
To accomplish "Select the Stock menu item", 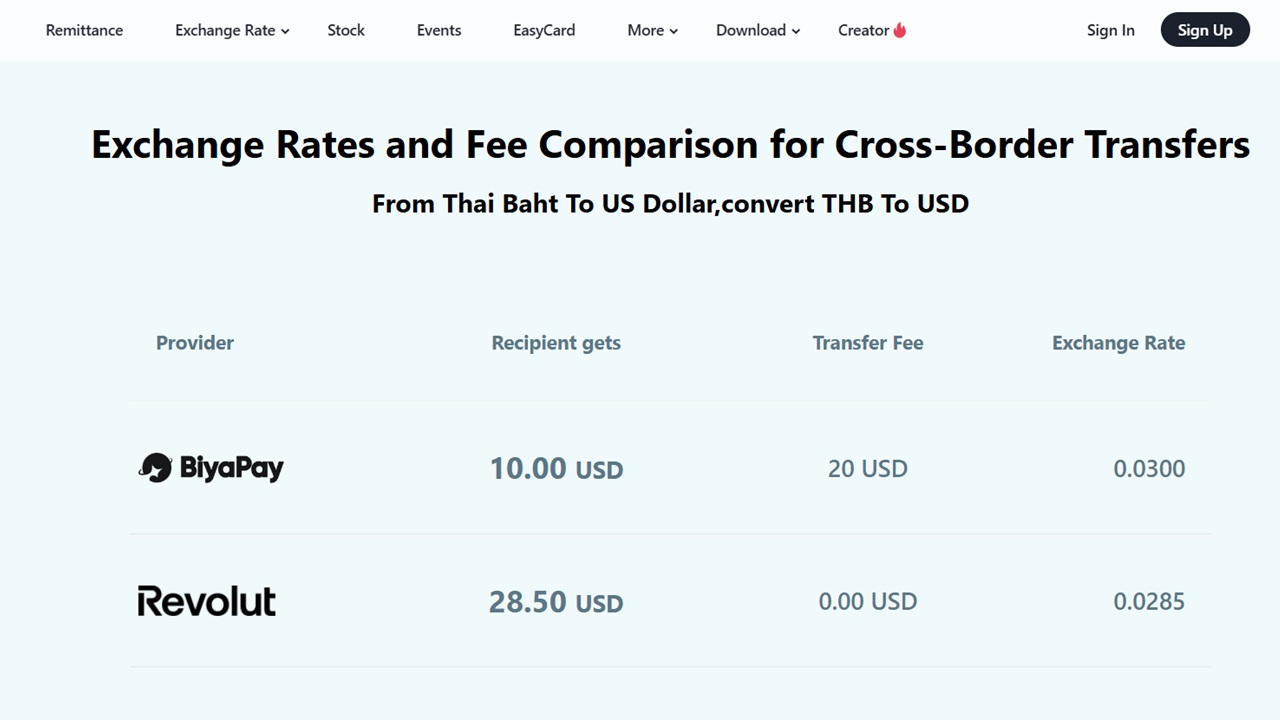I will 346,30.
